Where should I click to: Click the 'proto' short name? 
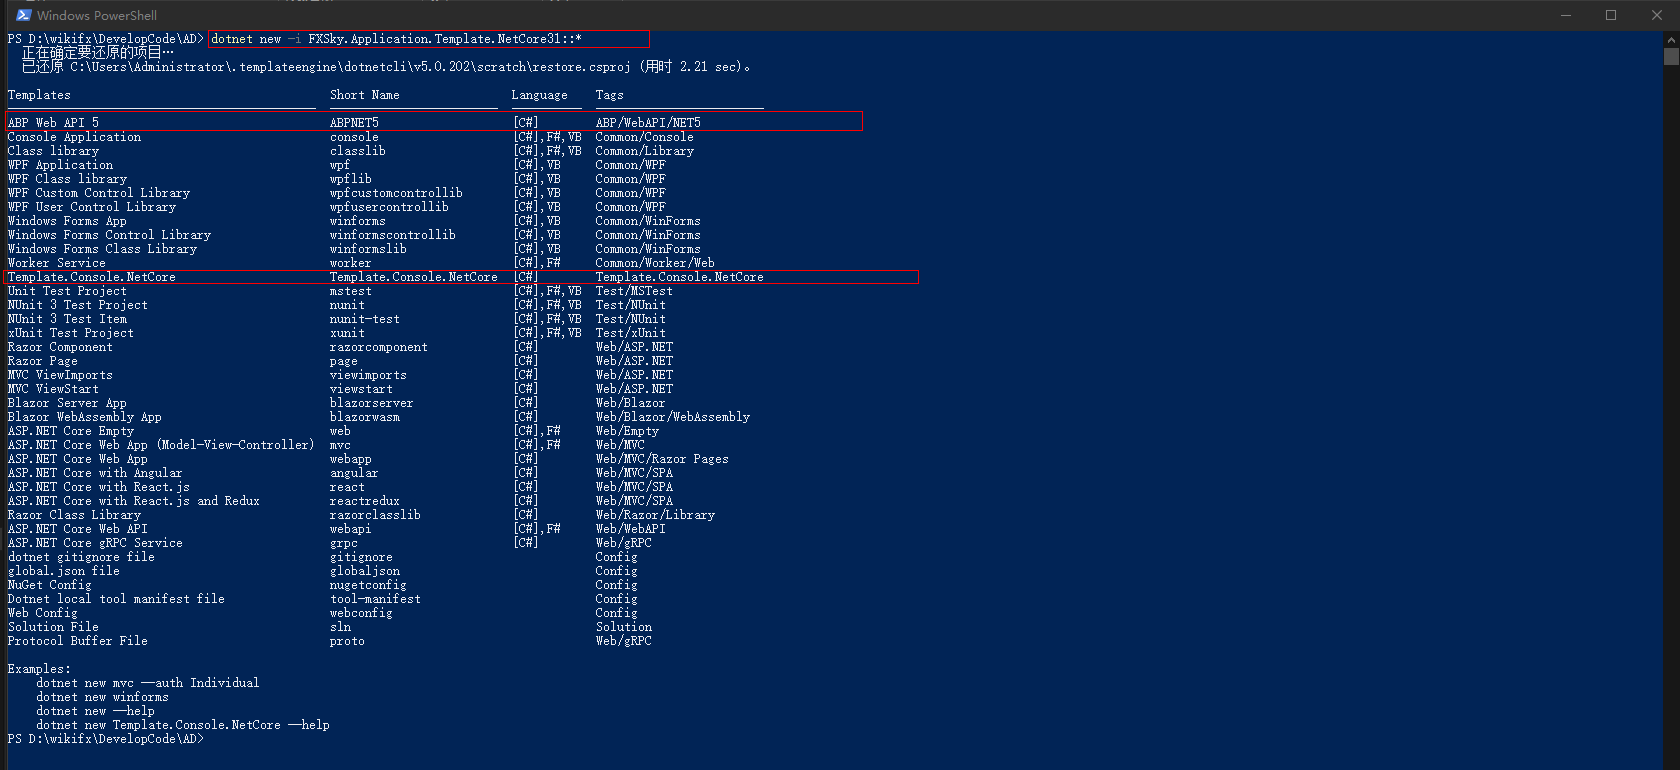pos(347,641)
